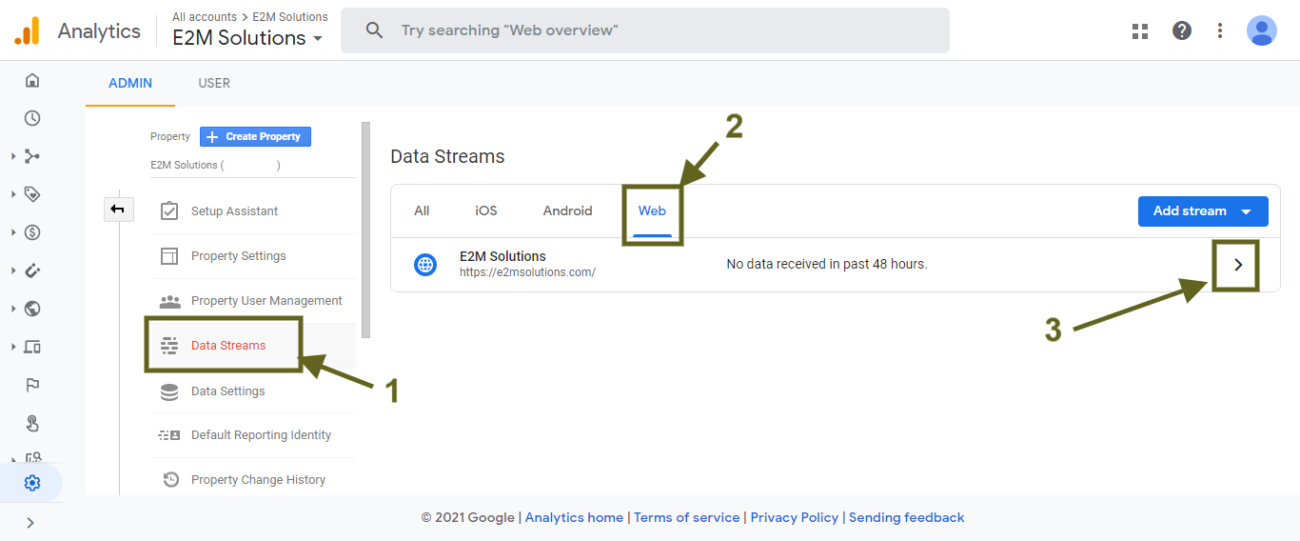Click the Create Property button

255,137
